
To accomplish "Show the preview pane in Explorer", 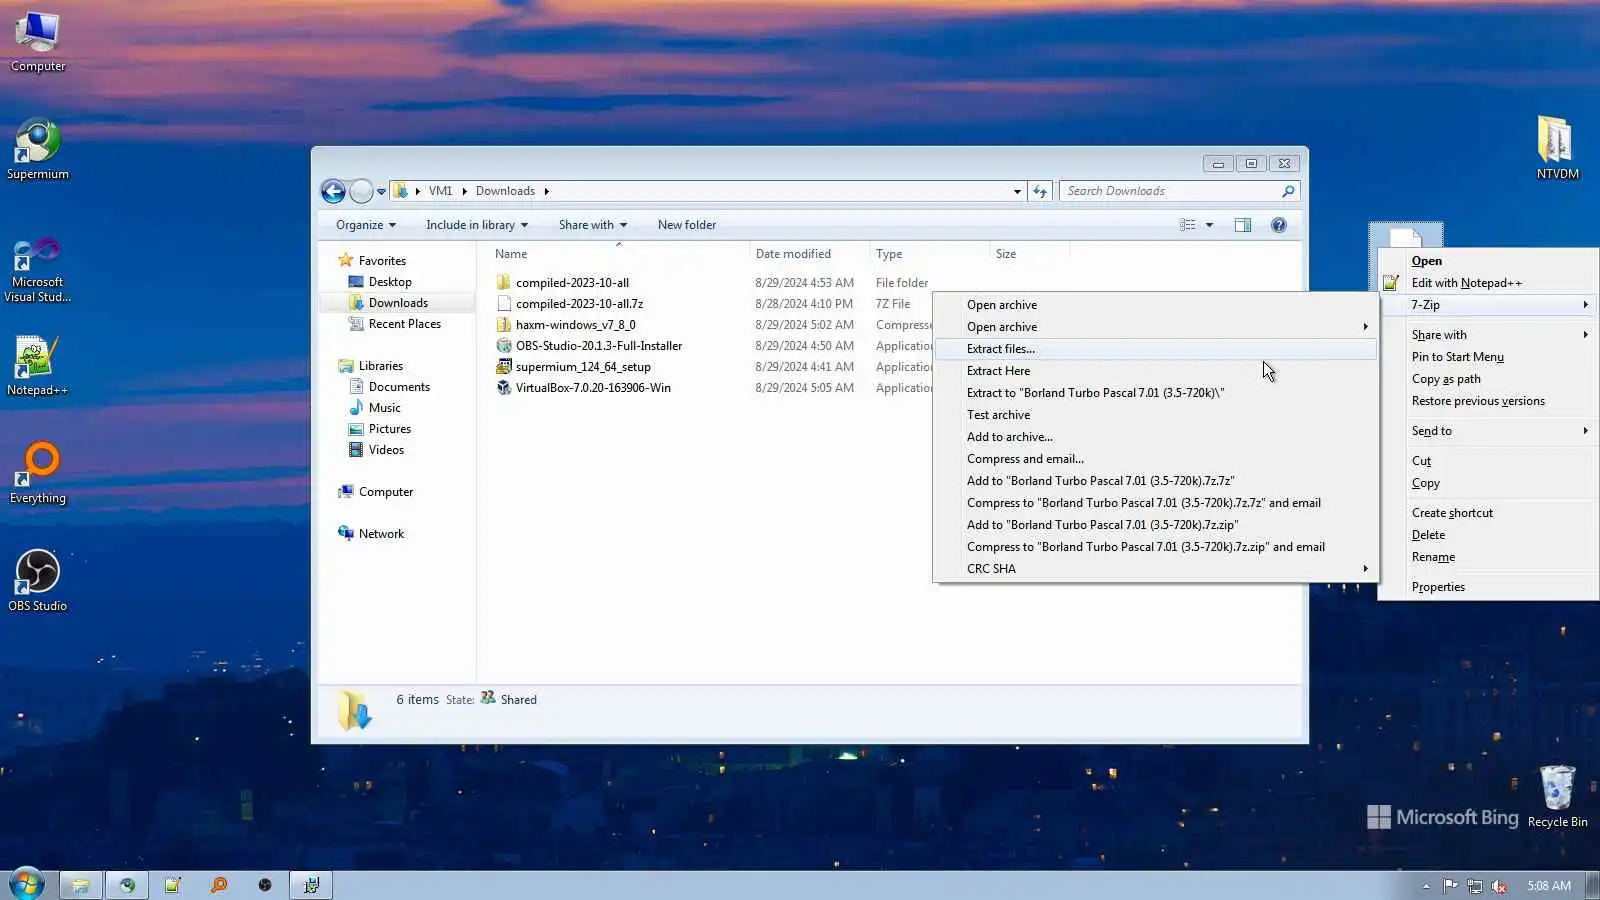I will click(1243, 225).
